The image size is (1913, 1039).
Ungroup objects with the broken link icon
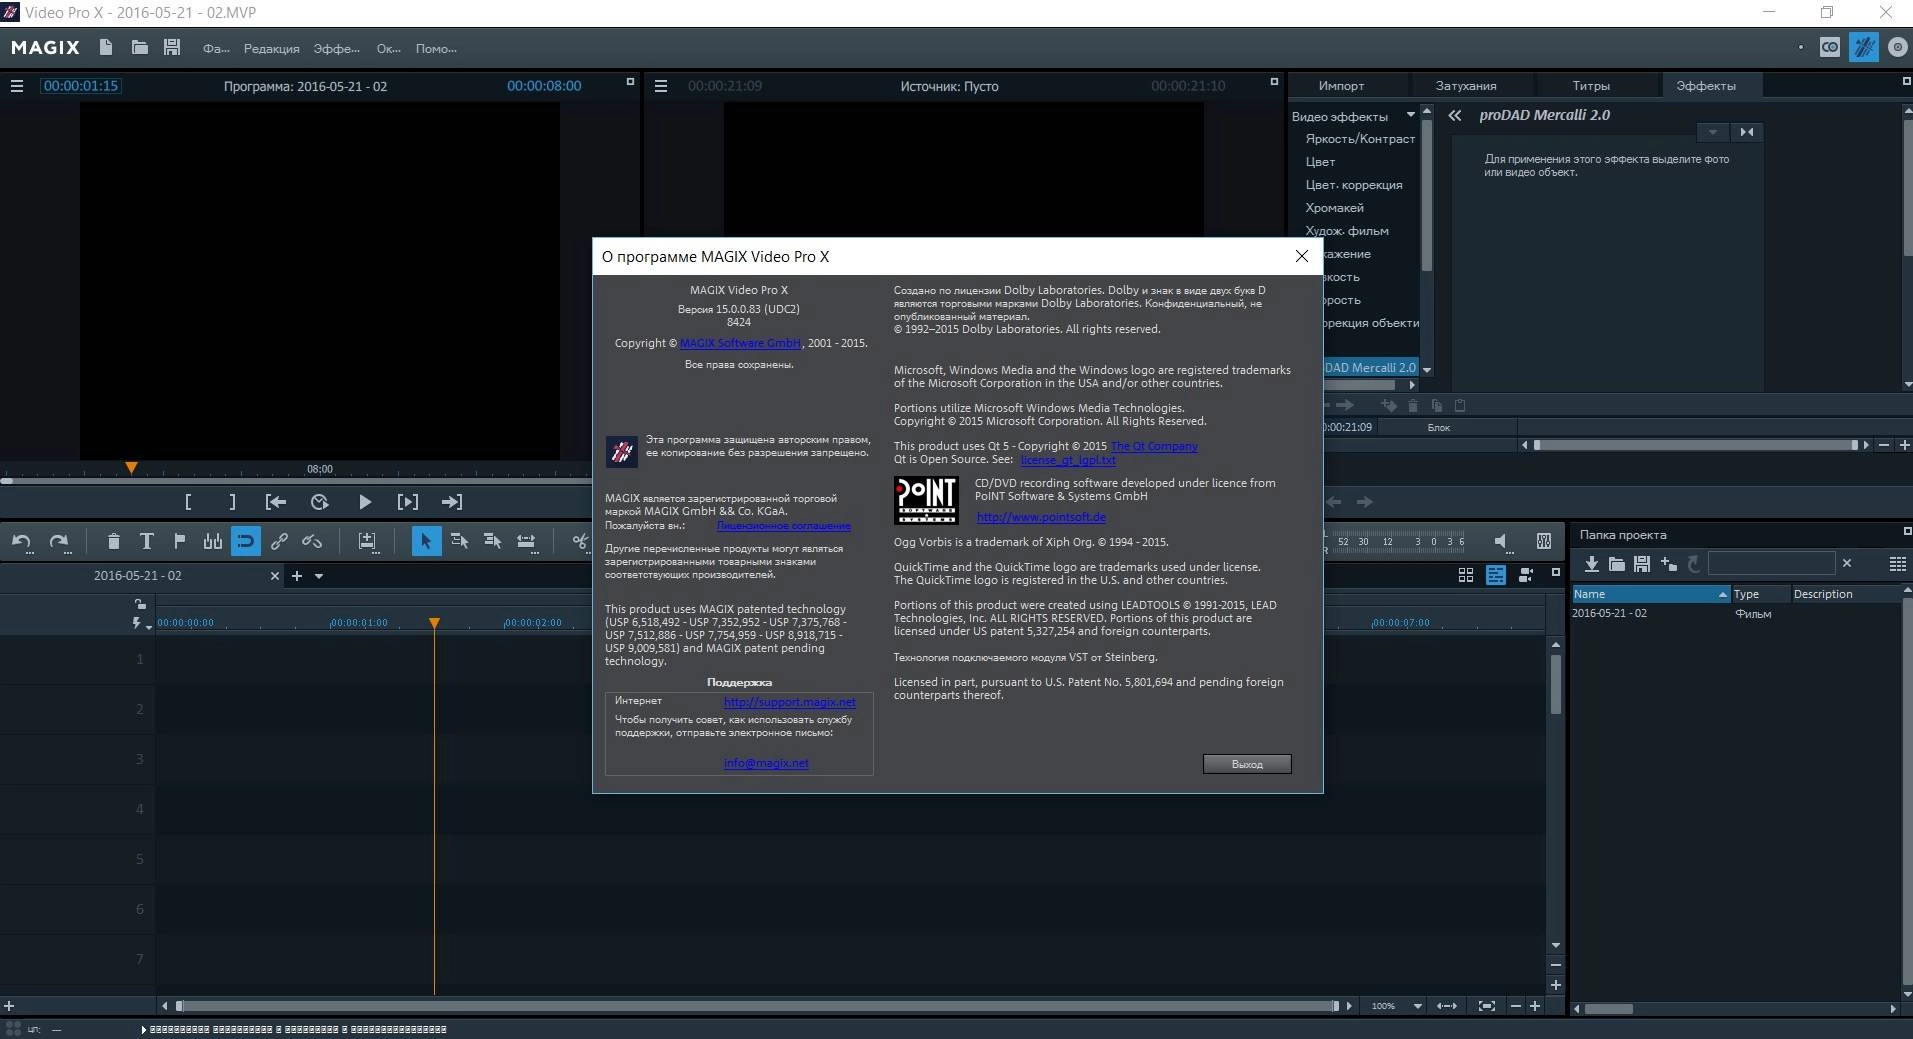312,541
